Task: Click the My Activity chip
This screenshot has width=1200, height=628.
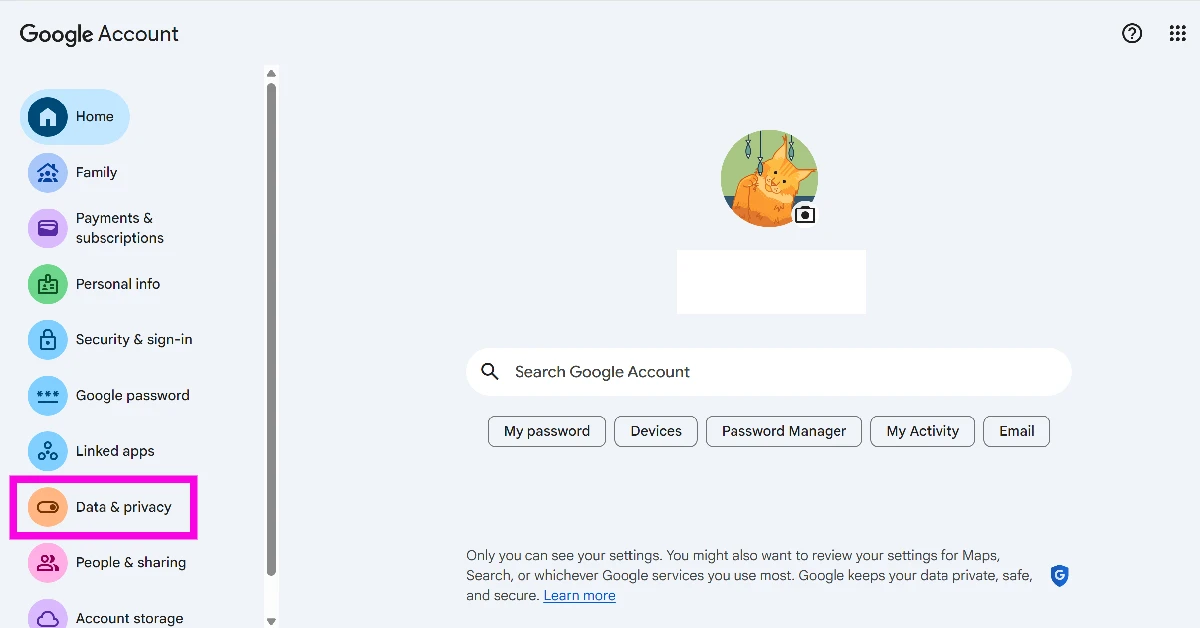Action: pos(923,431)
